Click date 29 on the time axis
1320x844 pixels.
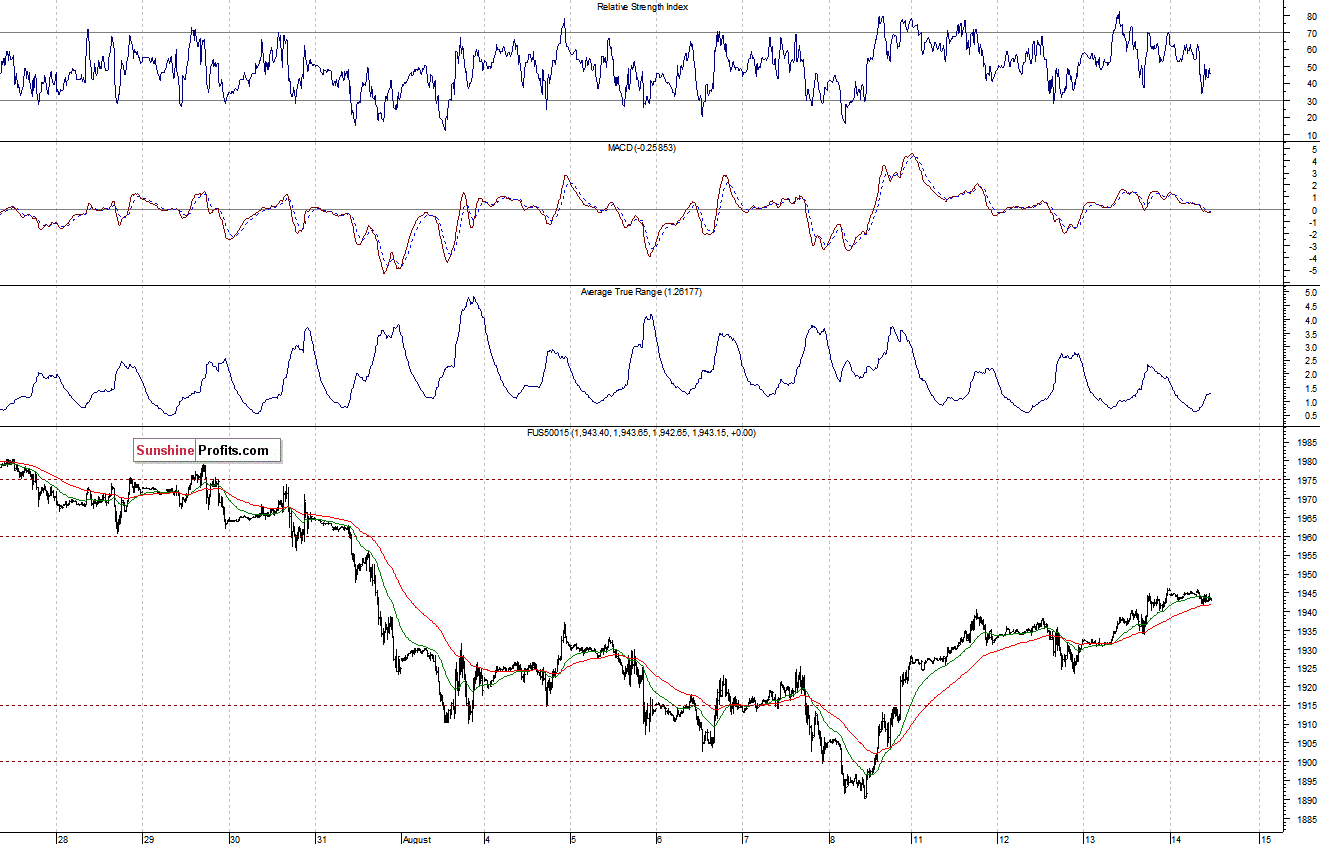click(x=149, y=839)
